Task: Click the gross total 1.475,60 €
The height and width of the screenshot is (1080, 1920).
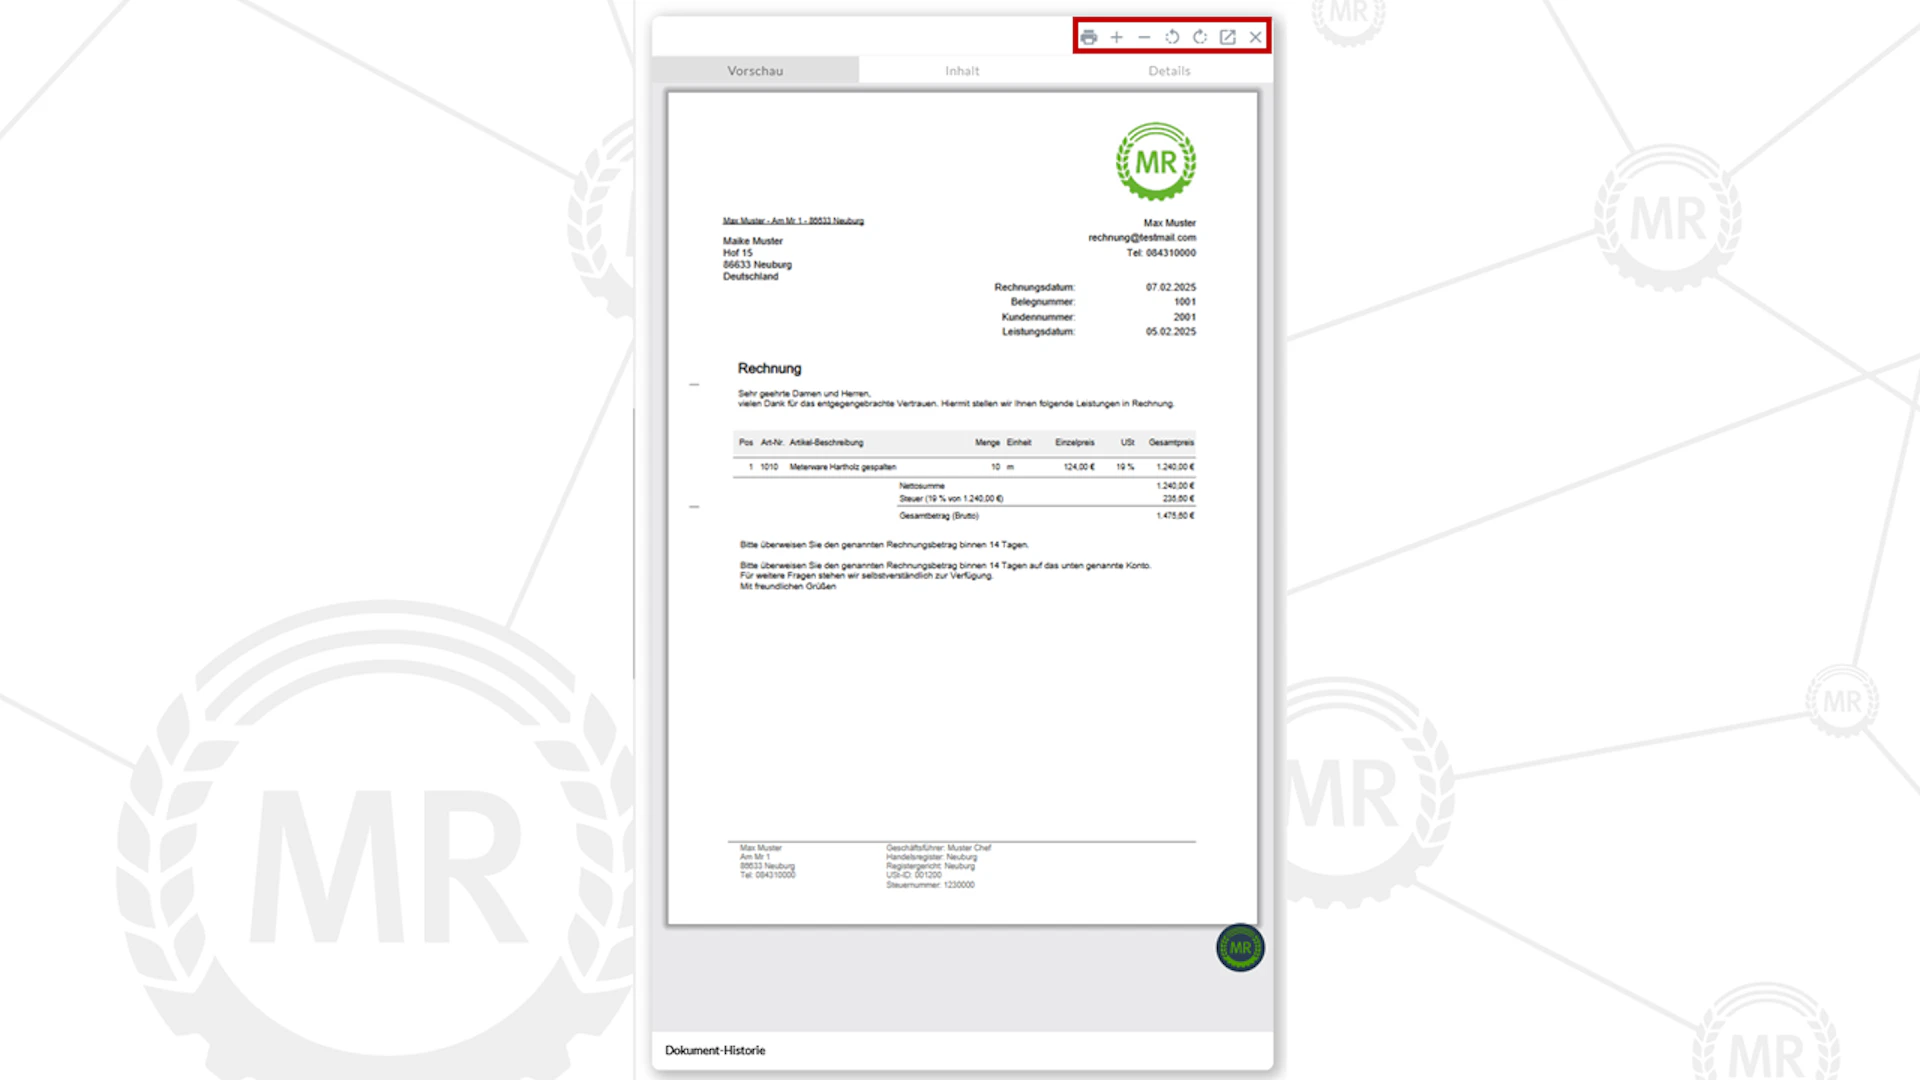Action: (1176, 516)
